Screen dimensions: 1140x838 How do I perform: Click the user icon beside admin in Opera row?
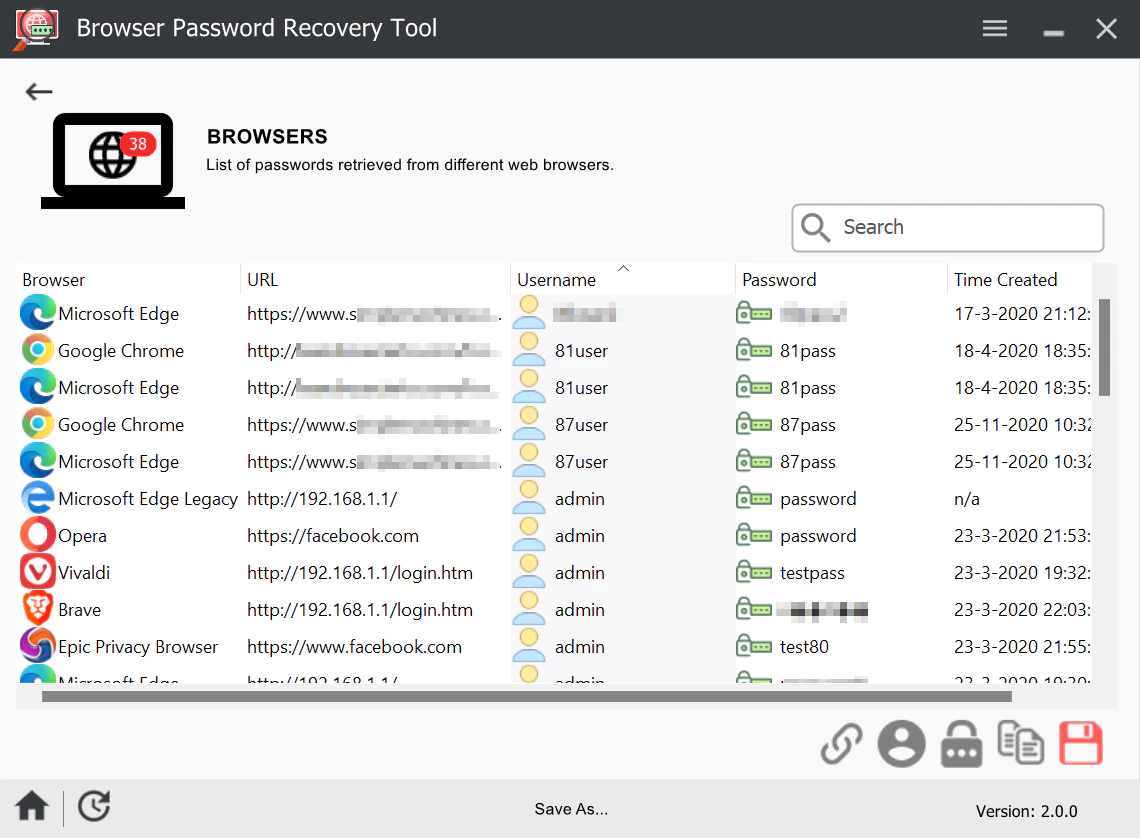click(529, 534)
